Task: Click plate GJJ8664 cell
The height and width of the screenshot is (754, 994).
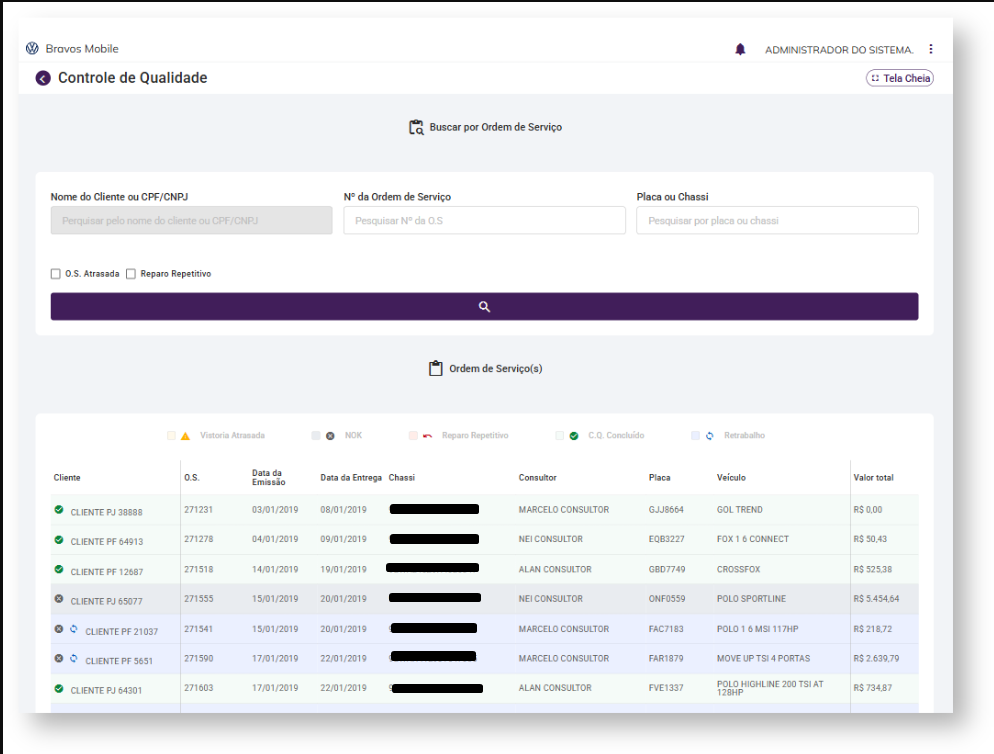Action: [x=666, y=510]
